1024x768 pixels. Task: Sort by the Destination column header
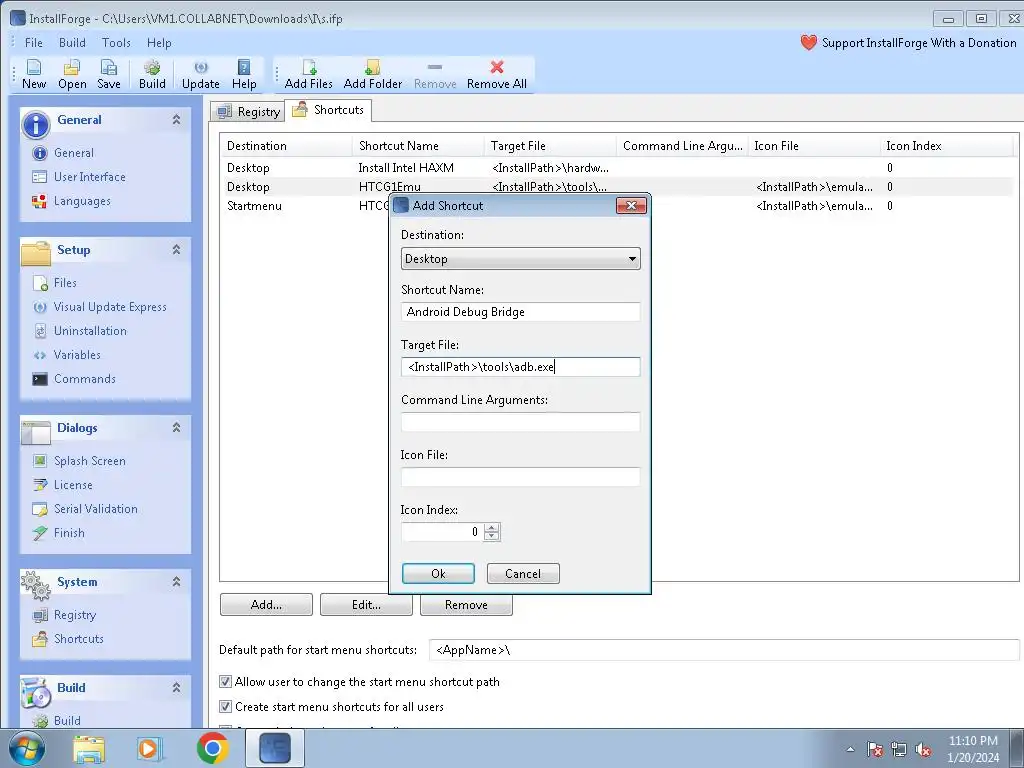[x=285, y=146]
